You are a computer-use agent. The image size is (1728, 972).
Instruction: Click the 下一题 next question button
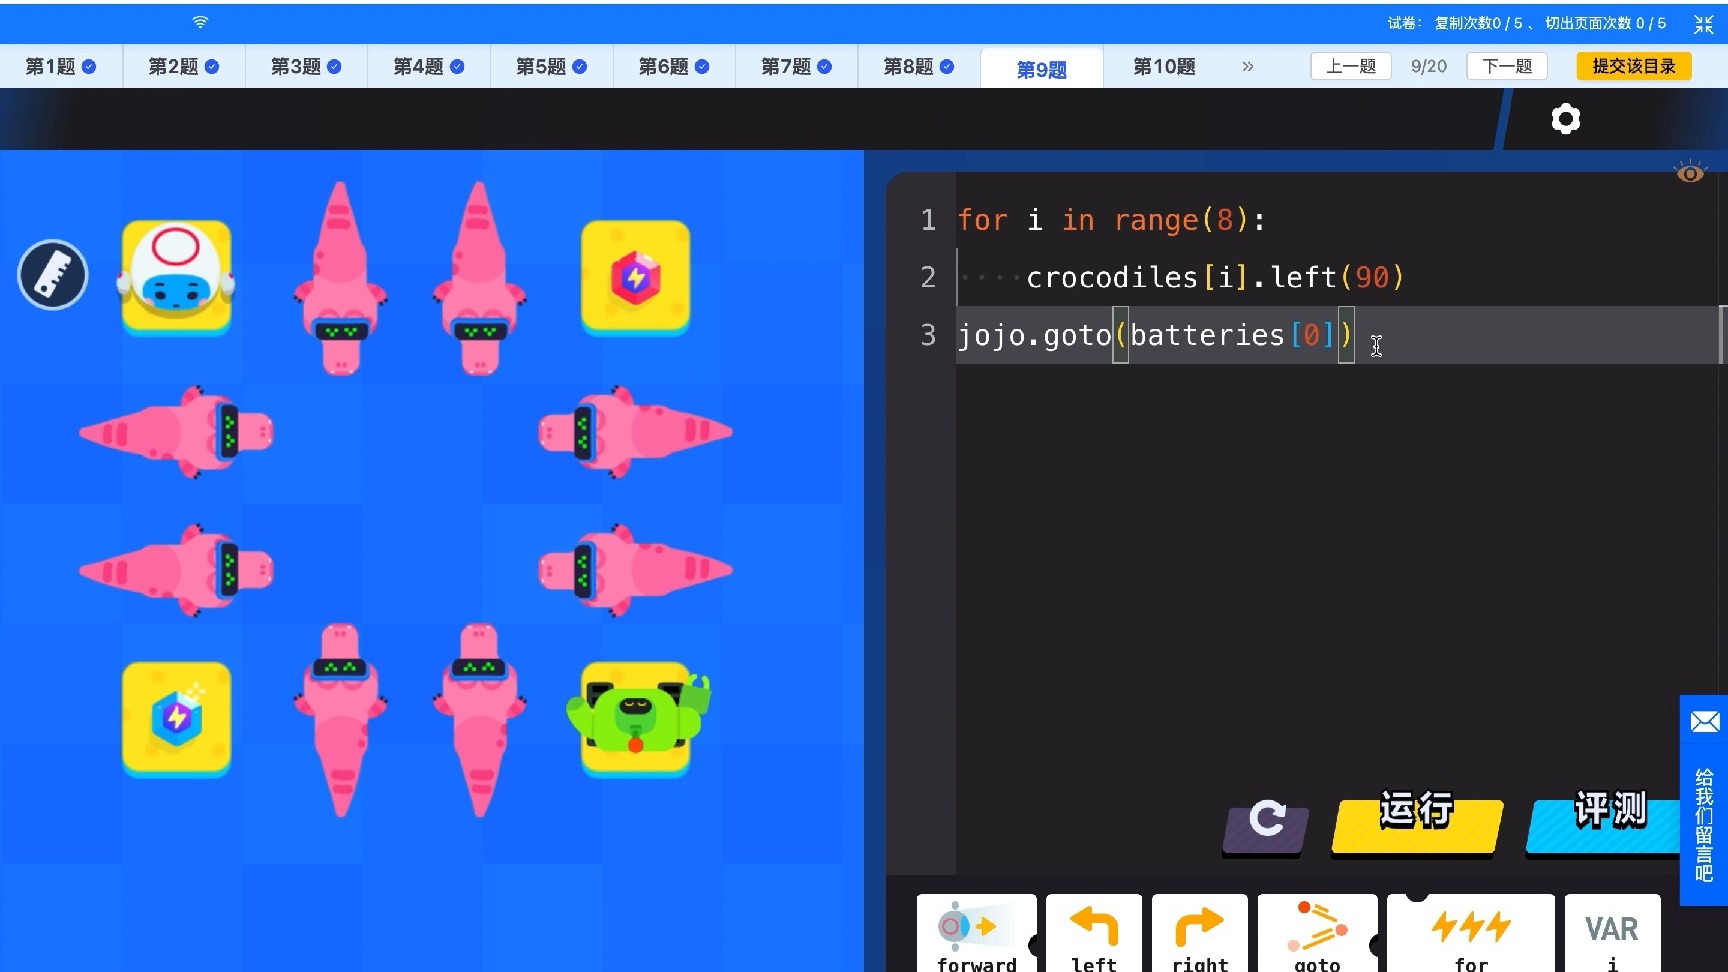[1507, 66]
